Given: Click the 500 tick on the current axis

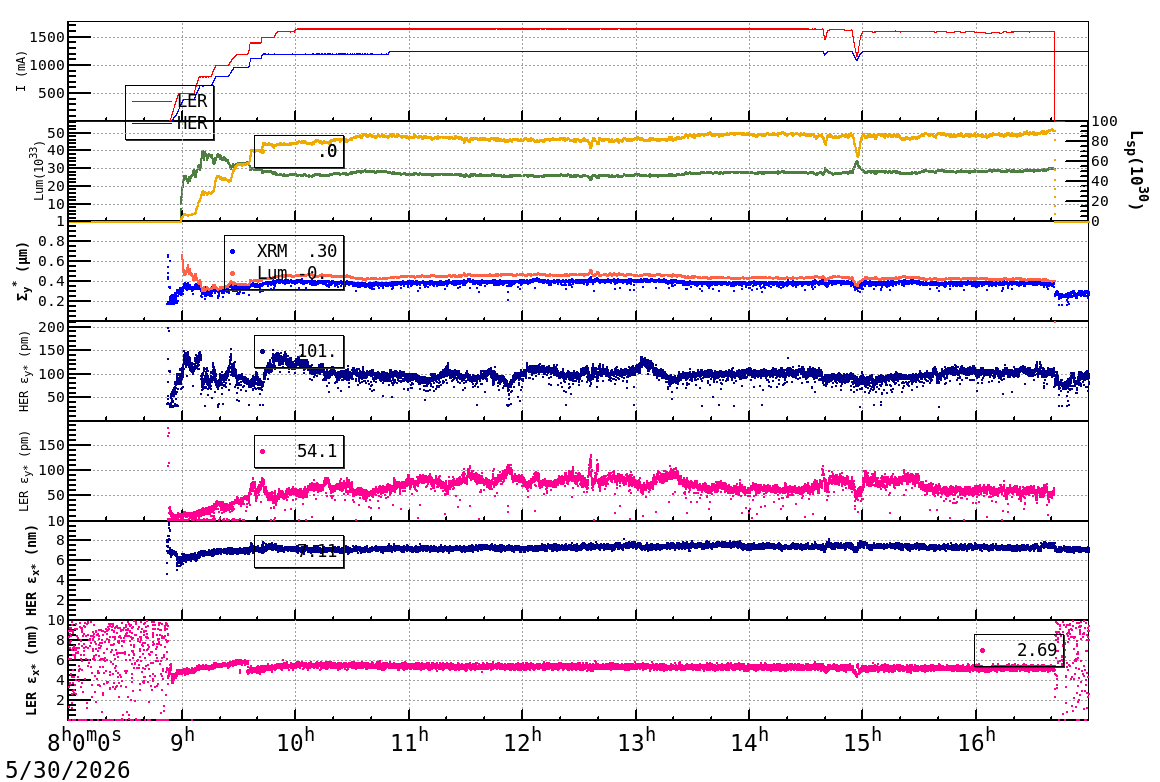Looking at the screenshot, I should pos(51,93).
